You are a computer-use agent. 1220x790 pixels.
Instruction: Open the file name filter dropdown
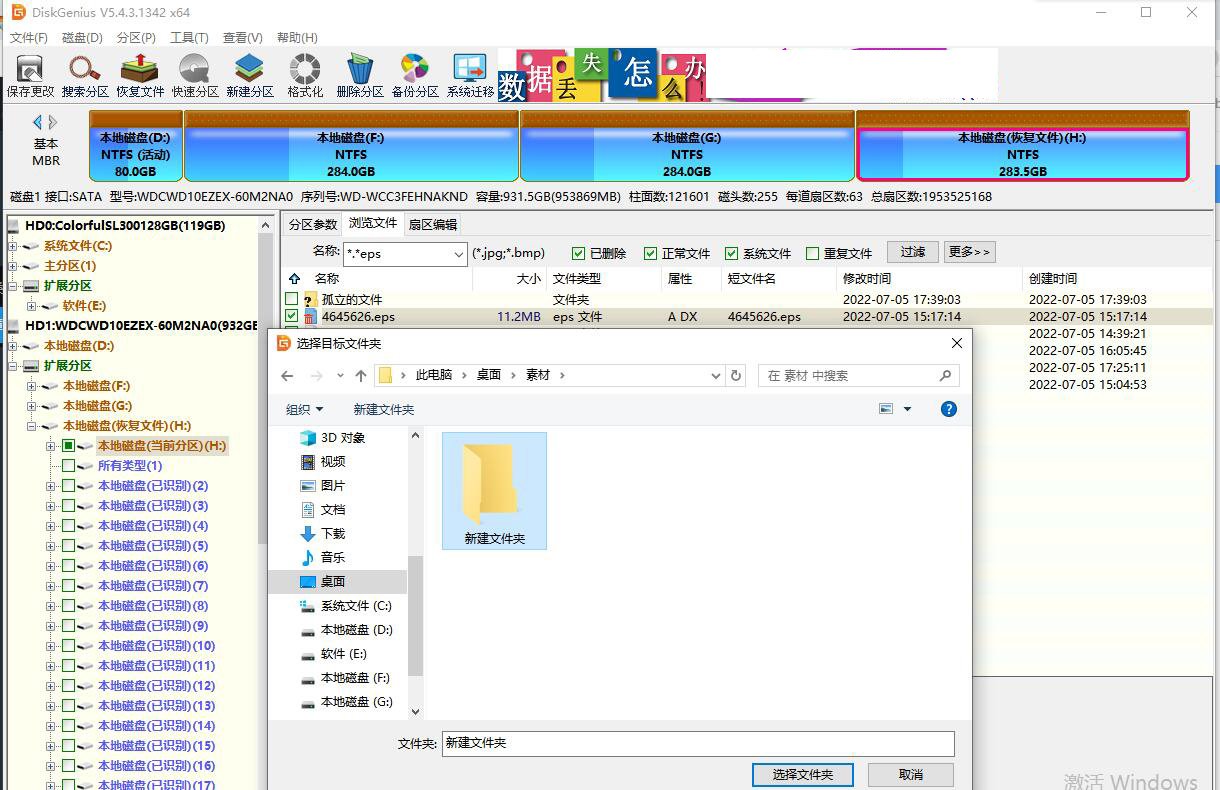pyautogui.click(x=458, y=254)
